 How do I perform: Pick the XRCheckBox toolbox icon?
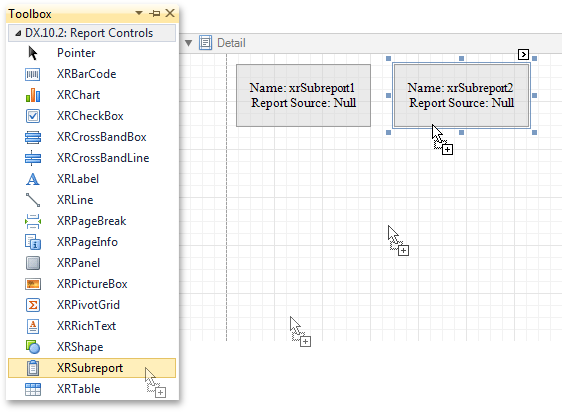tap(33, 116)
